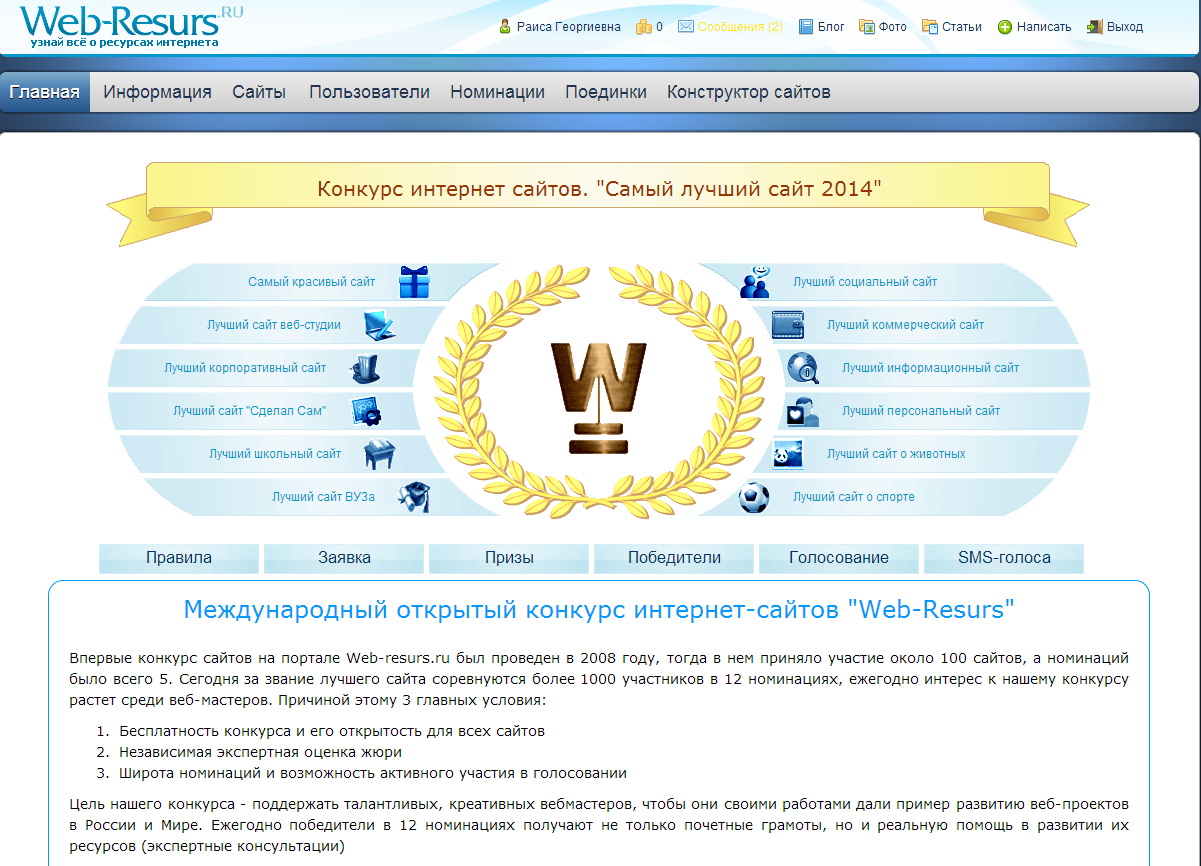Open the Фото link in the header
This screenshot has height=866, width=1201.
(x=893, y=27)
